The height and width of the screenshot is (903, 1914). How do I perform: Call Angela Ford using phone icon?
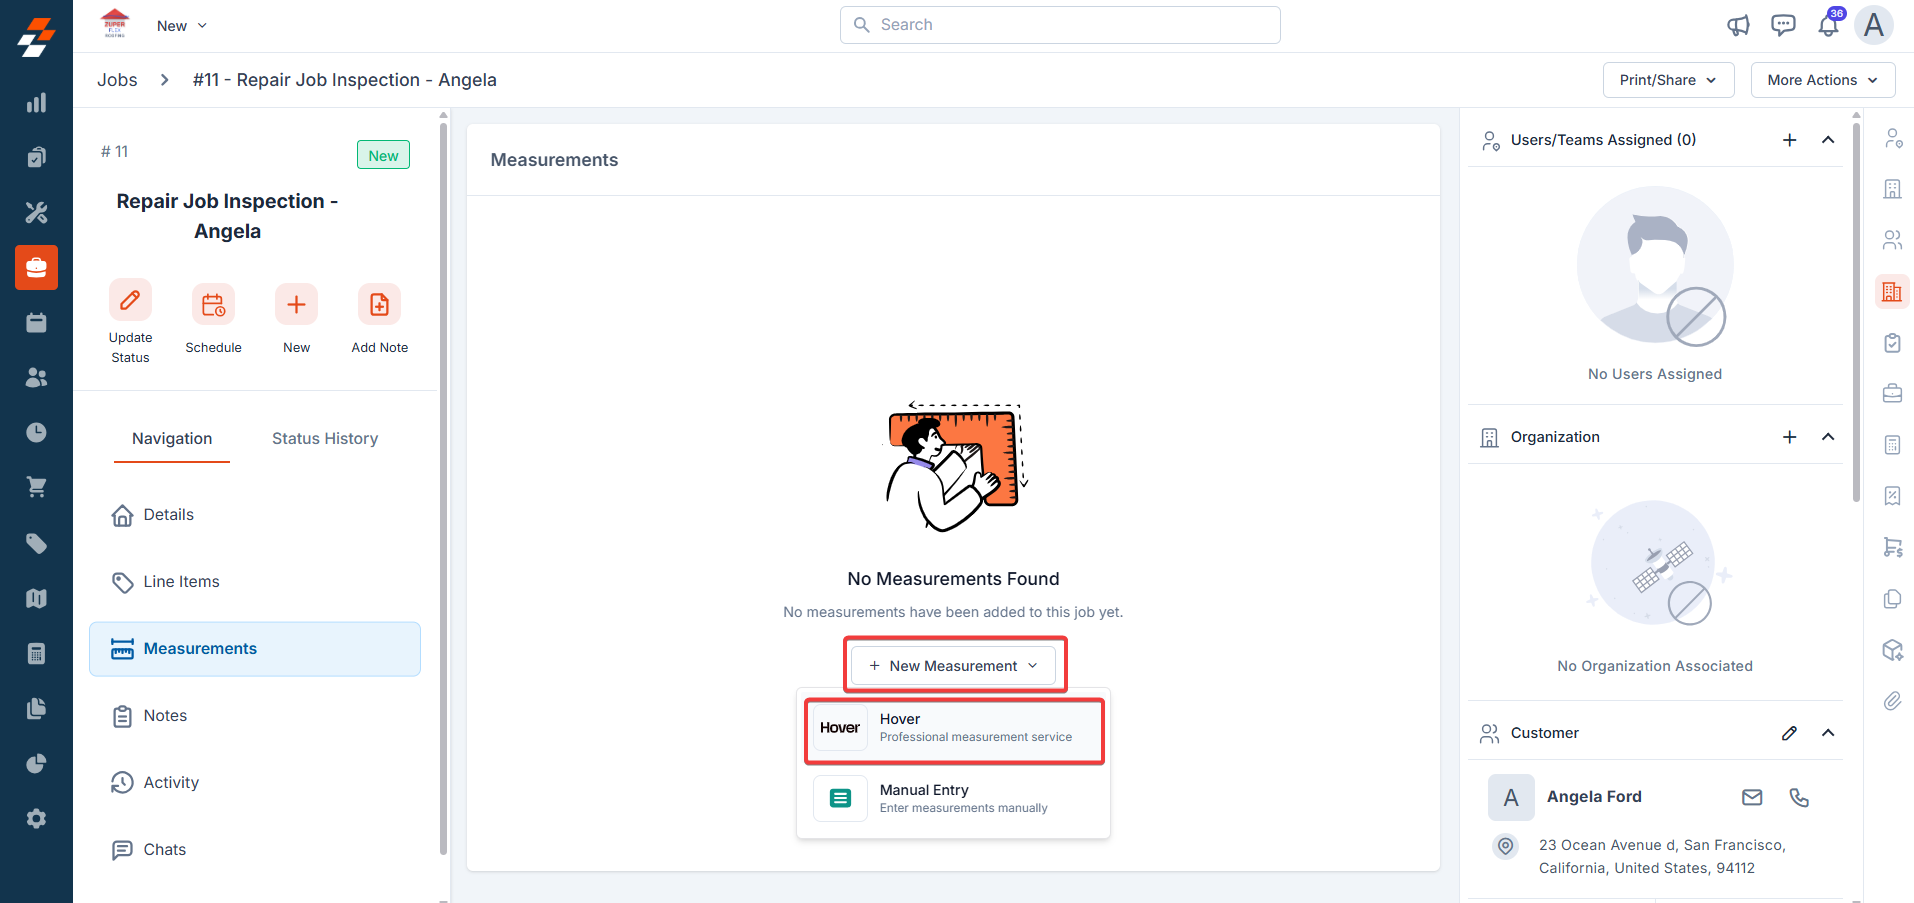[1799, 797]
